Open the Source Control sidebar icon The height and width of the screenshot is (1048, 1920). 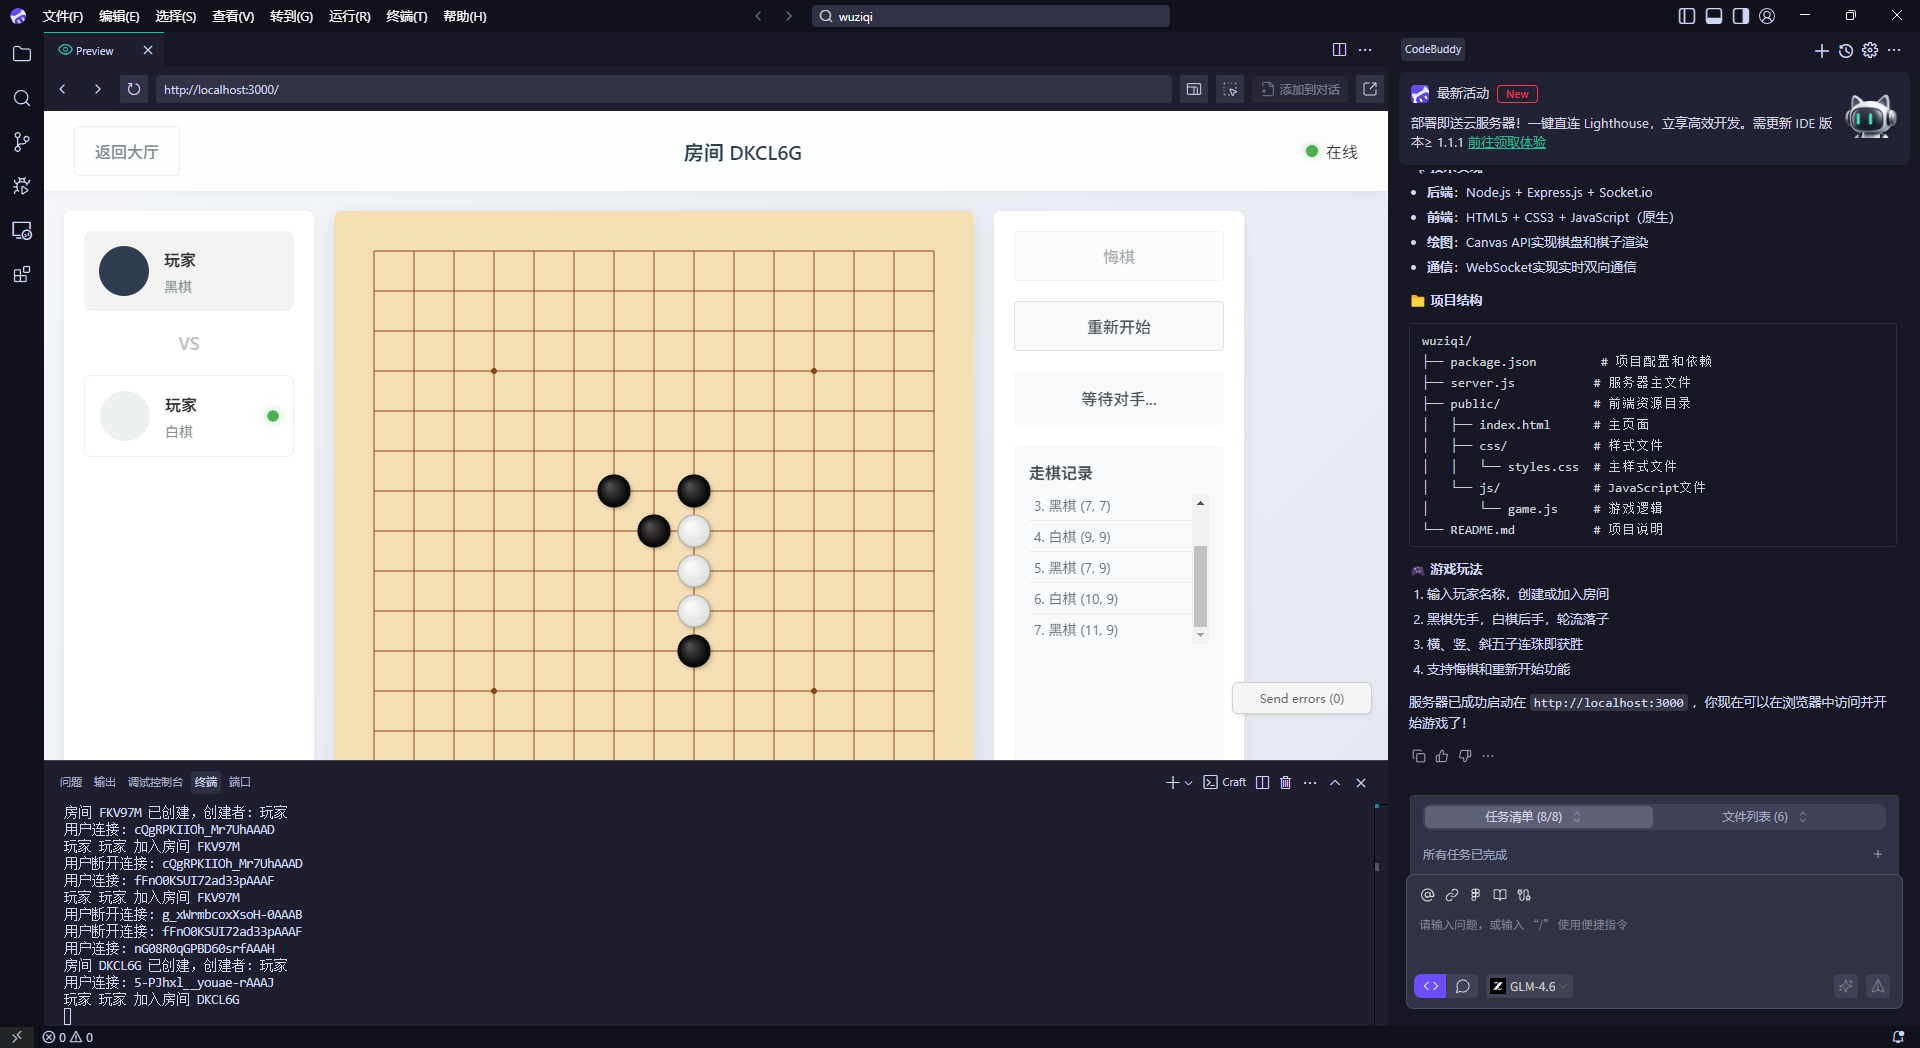[21, 142]
